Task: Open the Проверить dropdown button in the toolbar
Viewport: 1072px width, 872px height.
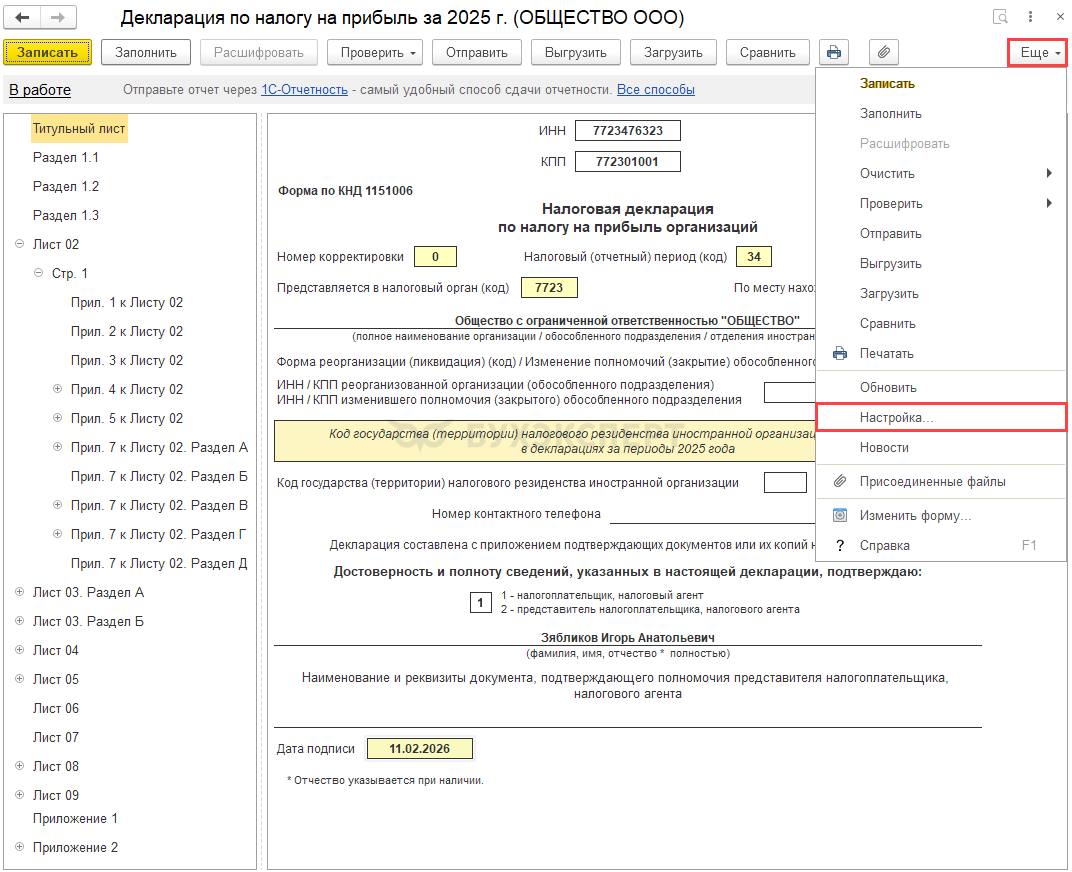Action: click(376, 52)
